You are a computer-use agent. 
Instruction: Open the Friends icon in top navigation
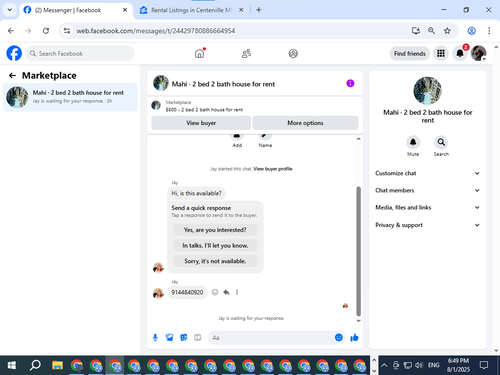(x=246, y=53)
